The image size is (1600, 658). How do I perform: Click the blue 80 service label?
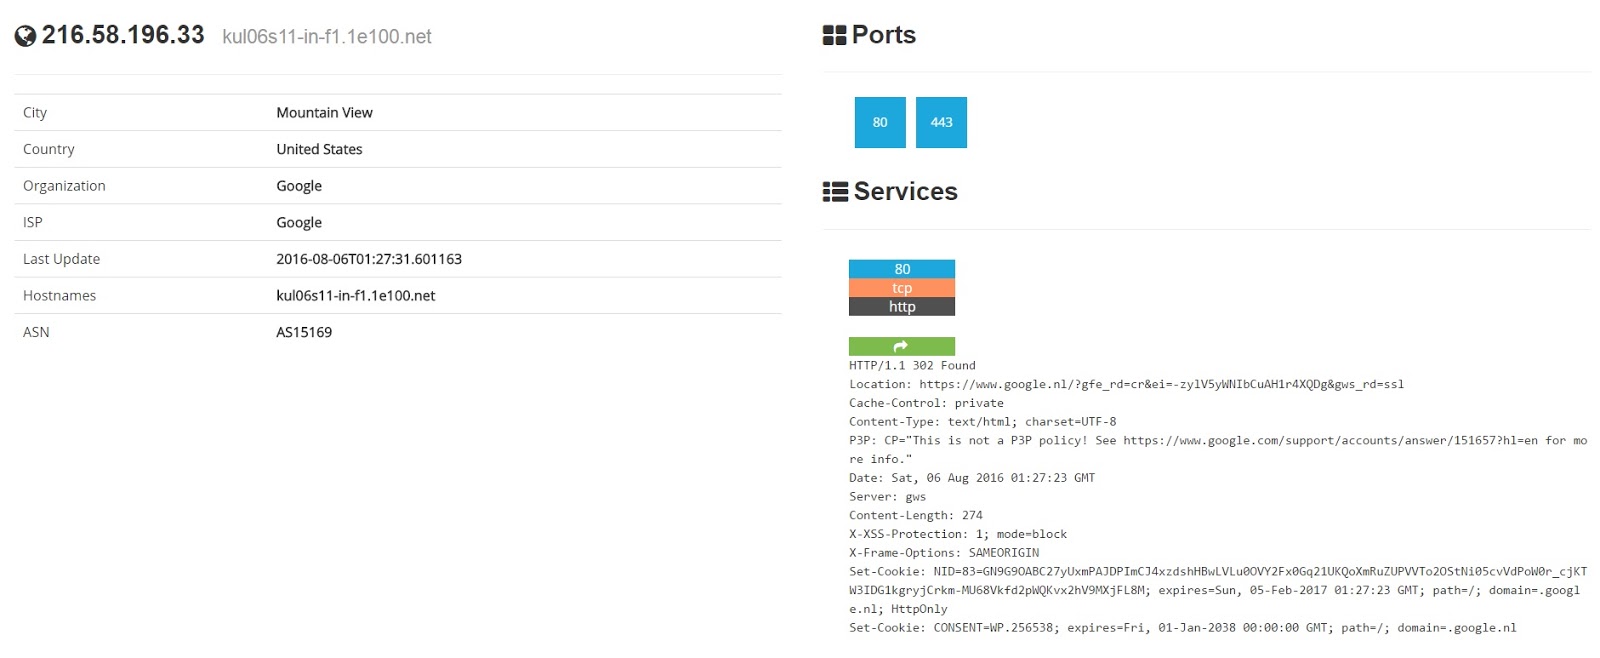click(901, 269)
